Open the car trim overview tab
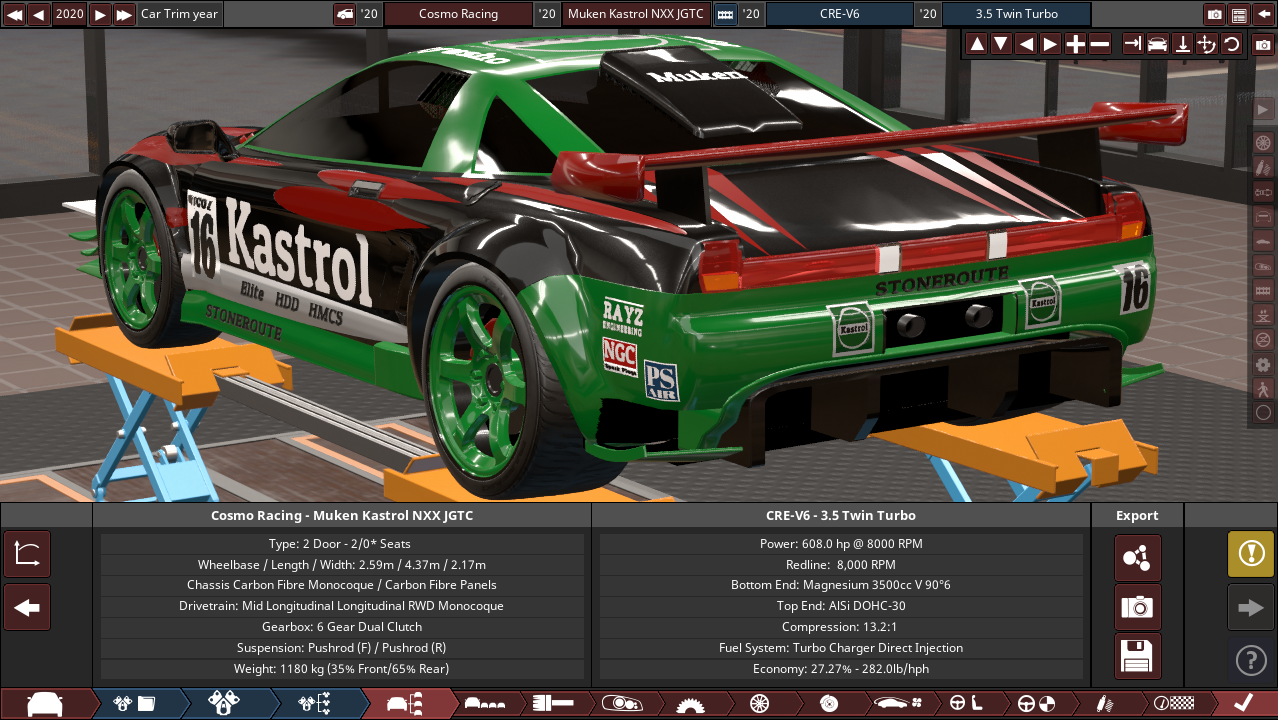 click(x=406, y=704)
